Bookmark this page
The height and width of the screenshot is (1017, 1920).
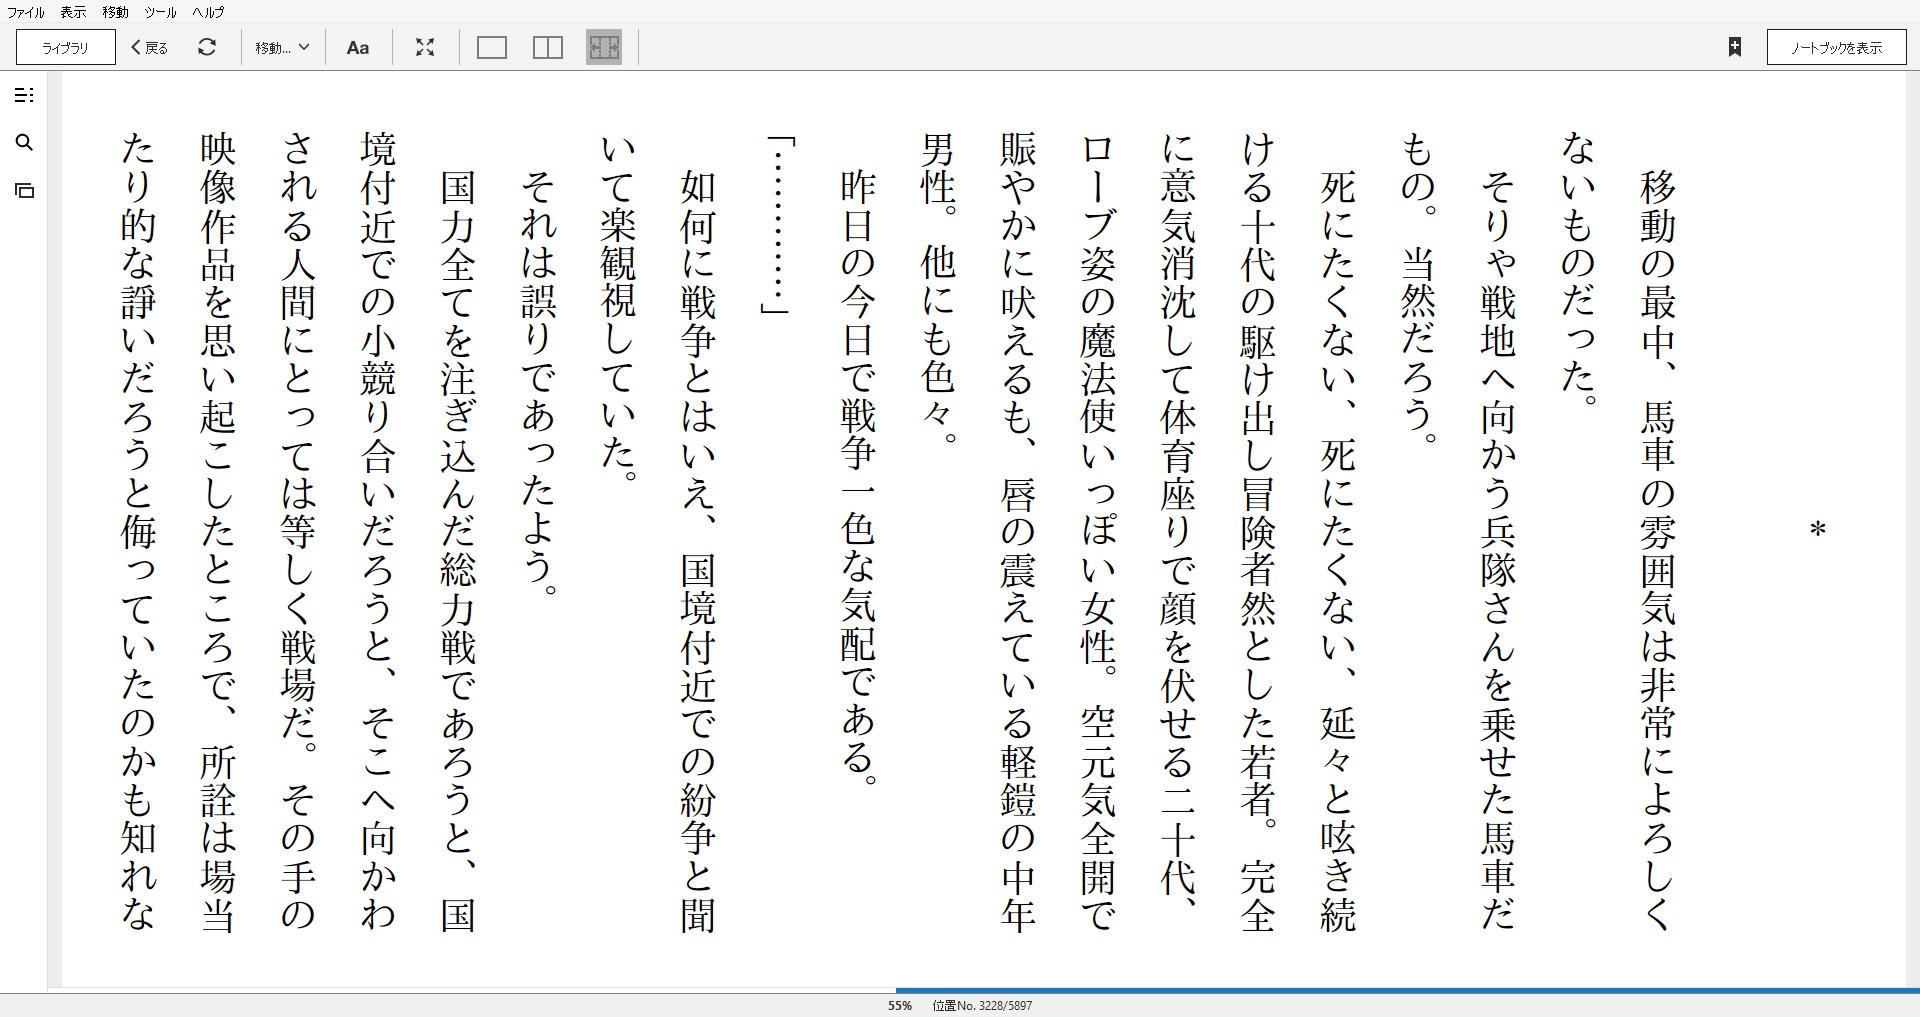[x=1735, y=47]
